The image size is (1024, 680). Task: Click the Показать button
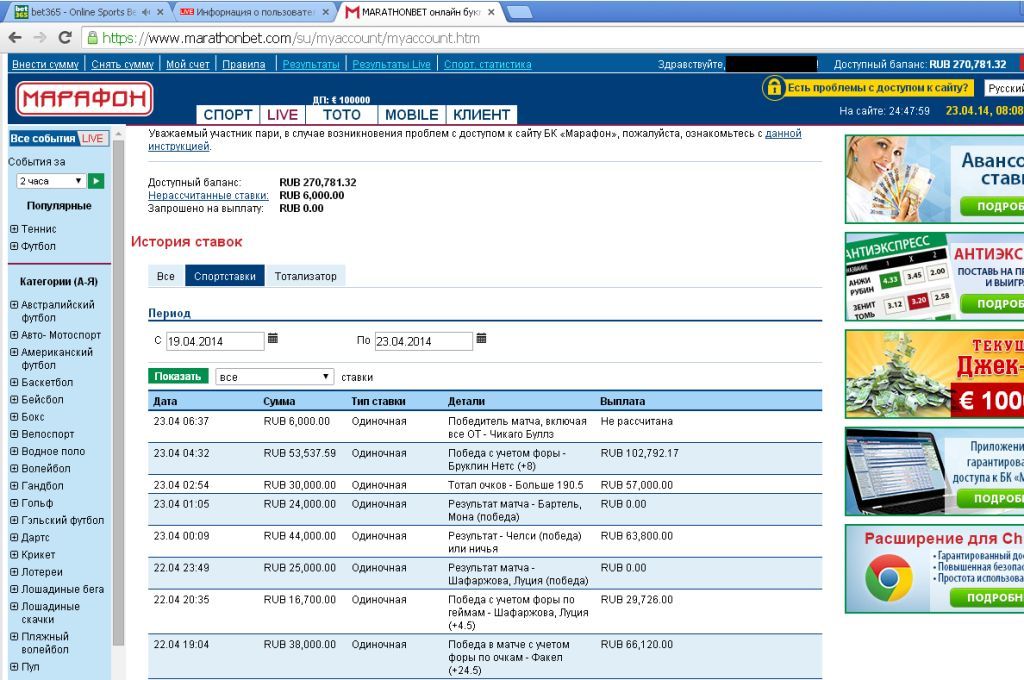(178, 376)
